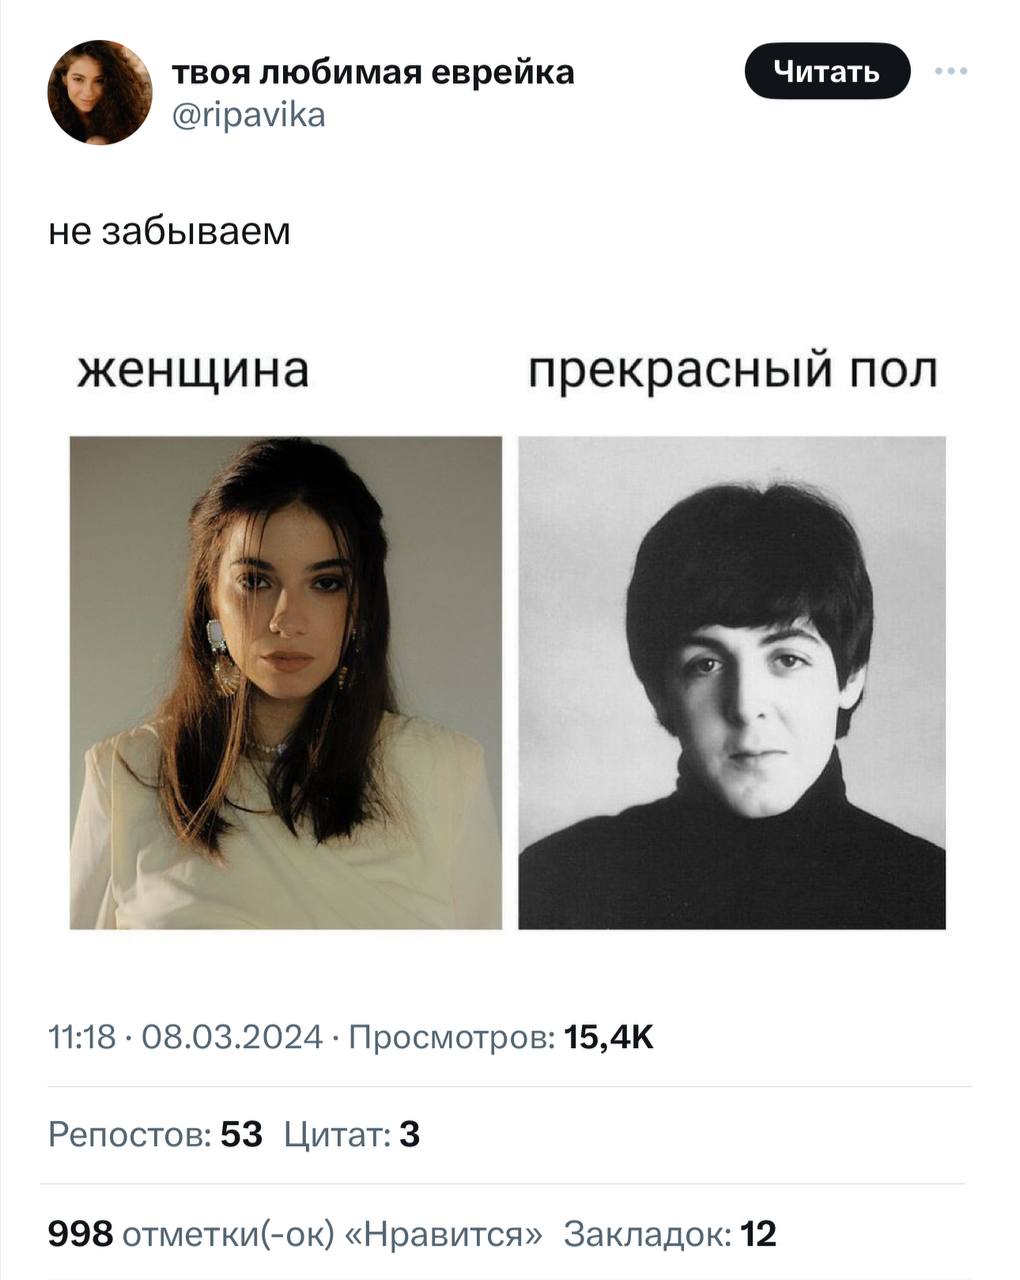
Task: Click the 53 reposts number
Action: click(241, 1135)
